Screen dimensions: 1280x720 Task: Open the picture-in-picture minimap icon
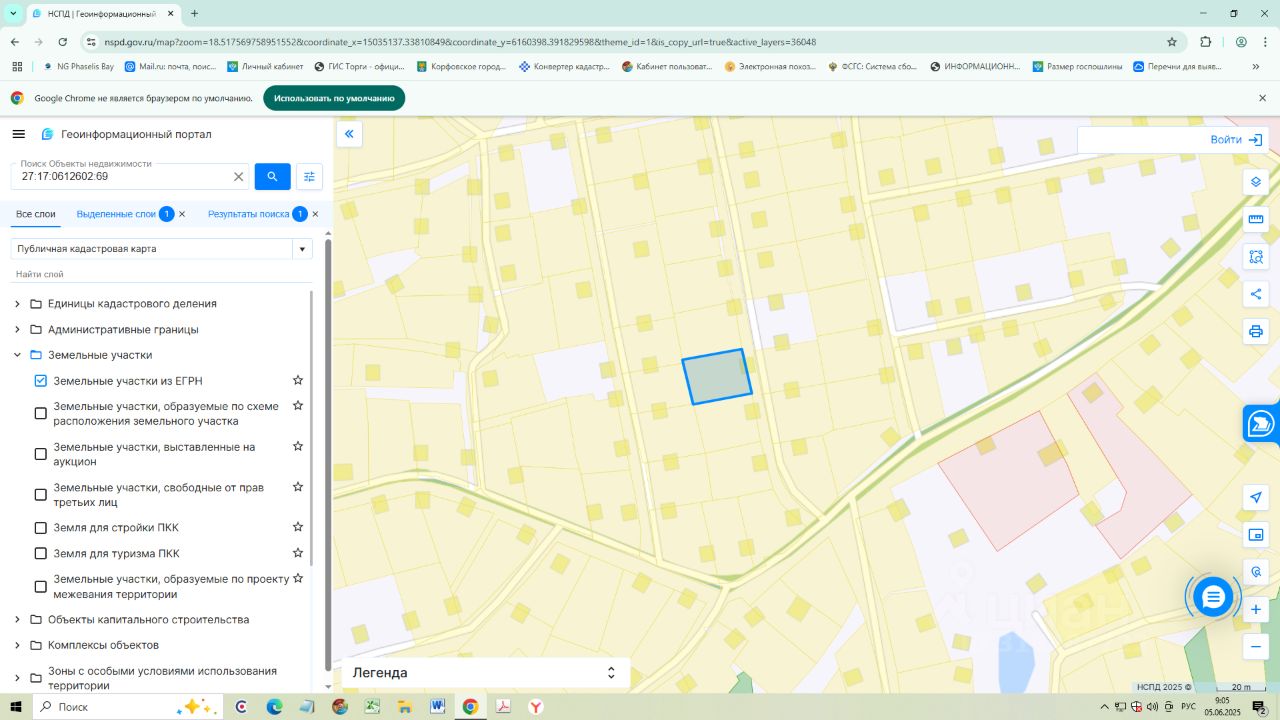1256,535
